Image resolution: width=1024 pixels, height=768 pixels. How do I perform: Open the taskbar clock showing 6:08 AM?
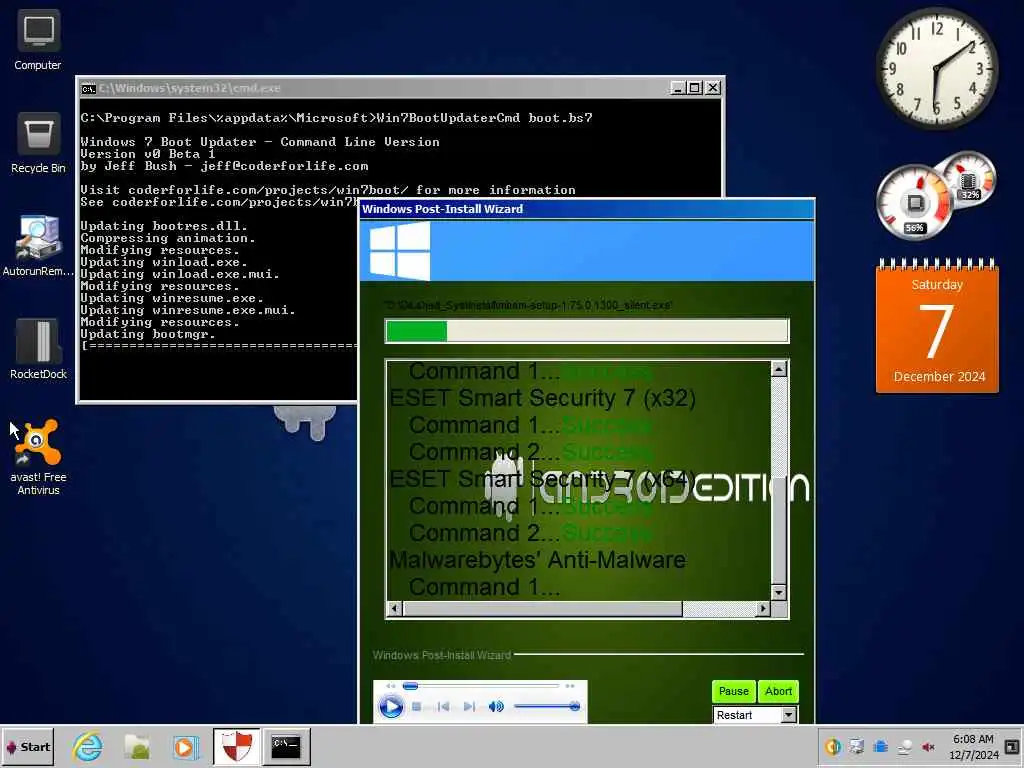pyautogui.click(x=973, y=746)
